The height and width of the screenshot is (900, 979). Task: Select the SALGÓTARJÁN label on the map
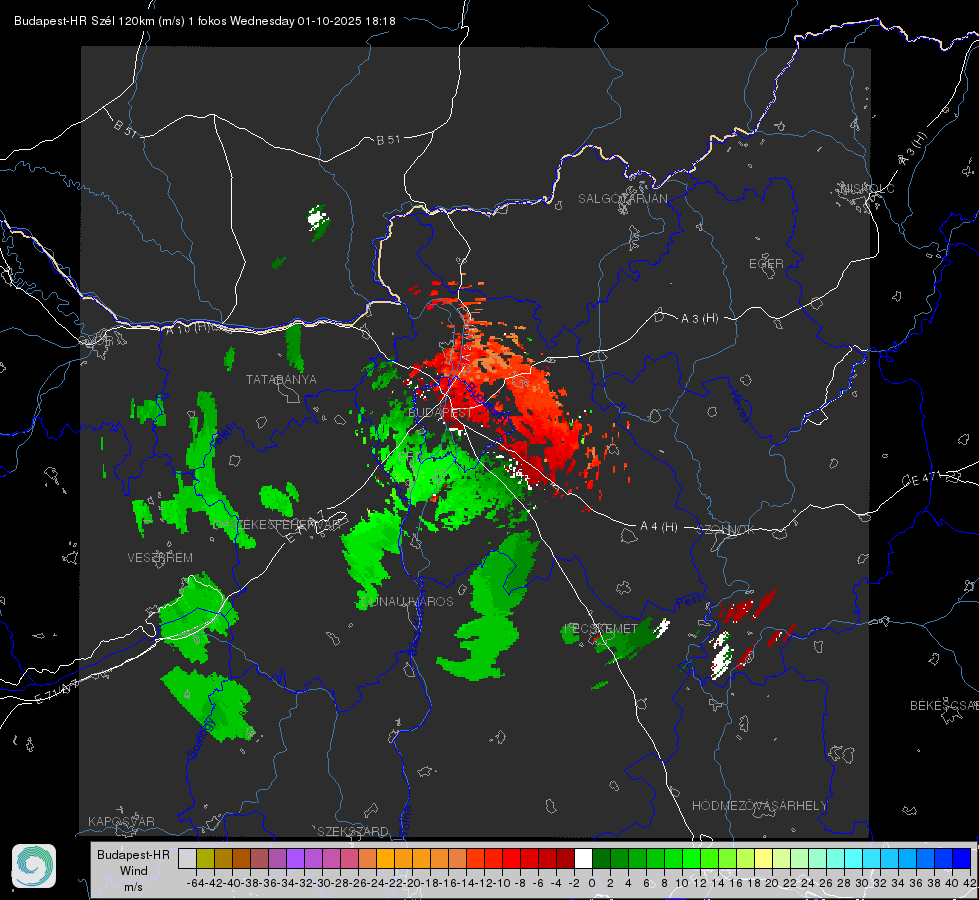pos(622,199)
